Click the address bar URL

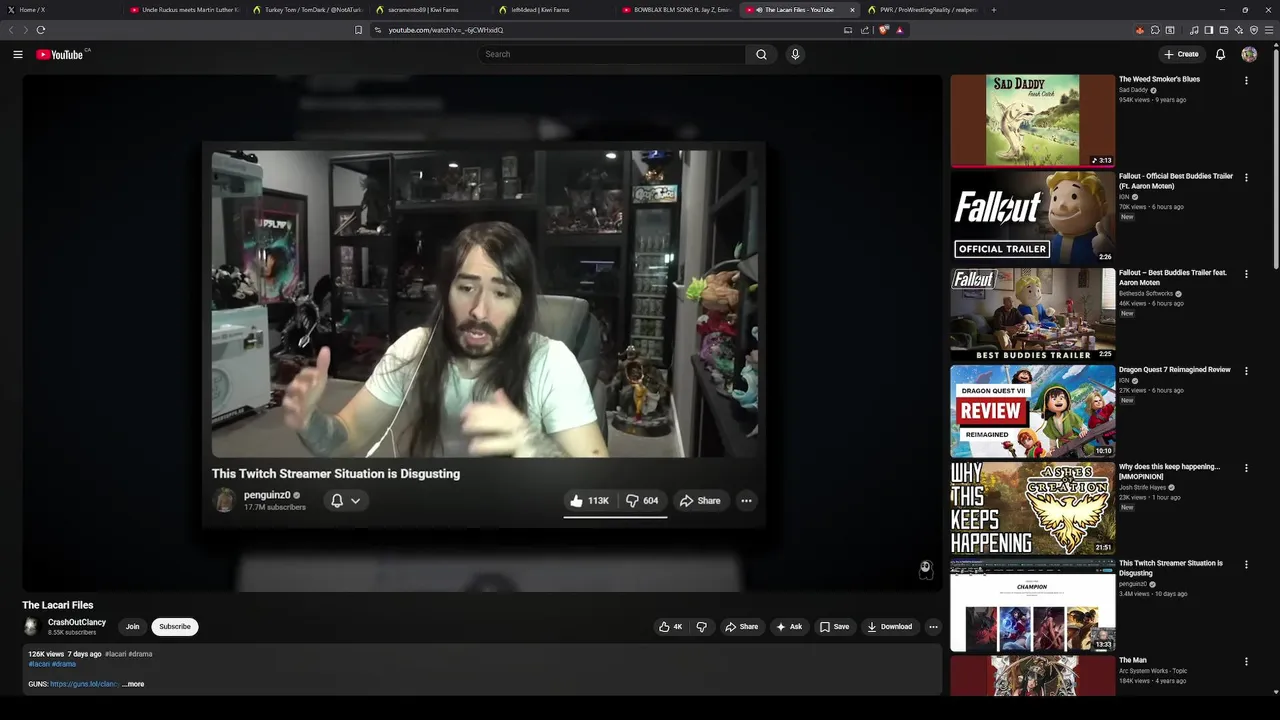446,30
